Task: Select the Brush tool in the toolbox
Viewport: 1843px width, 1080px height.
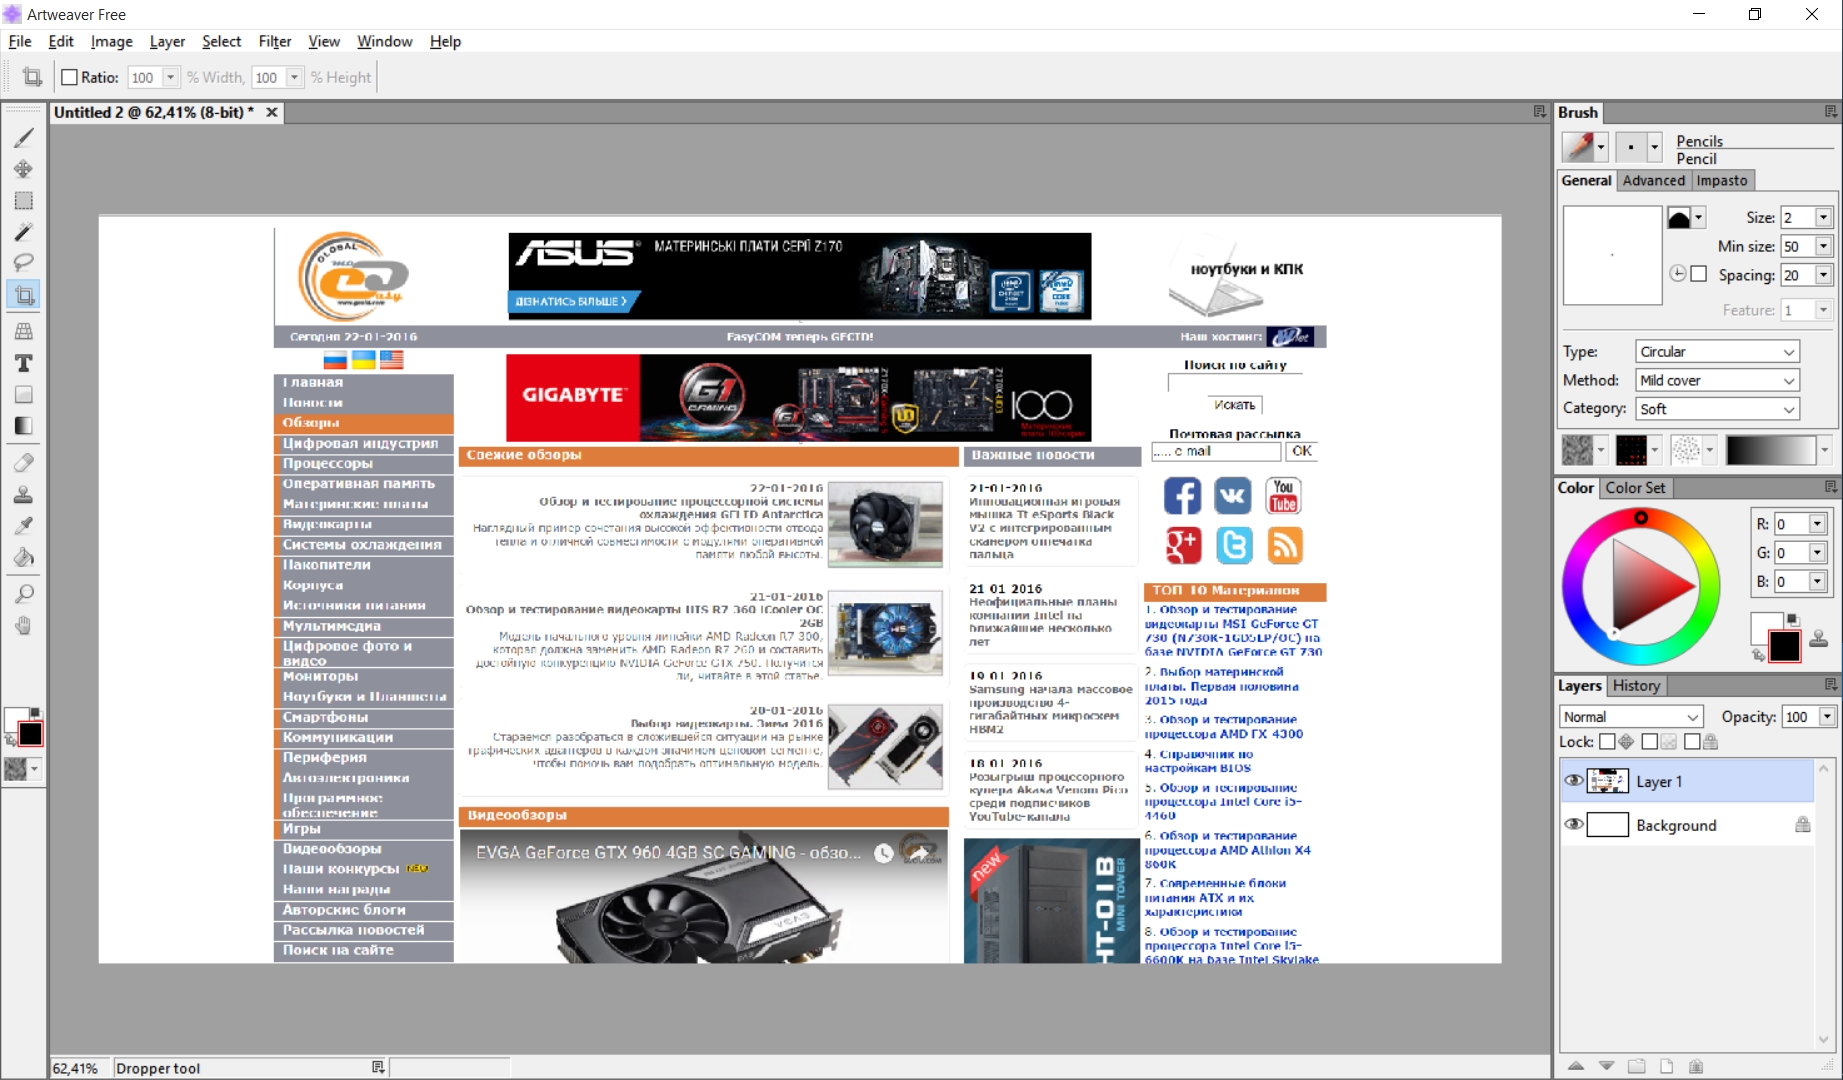Action: coord(23,138)
